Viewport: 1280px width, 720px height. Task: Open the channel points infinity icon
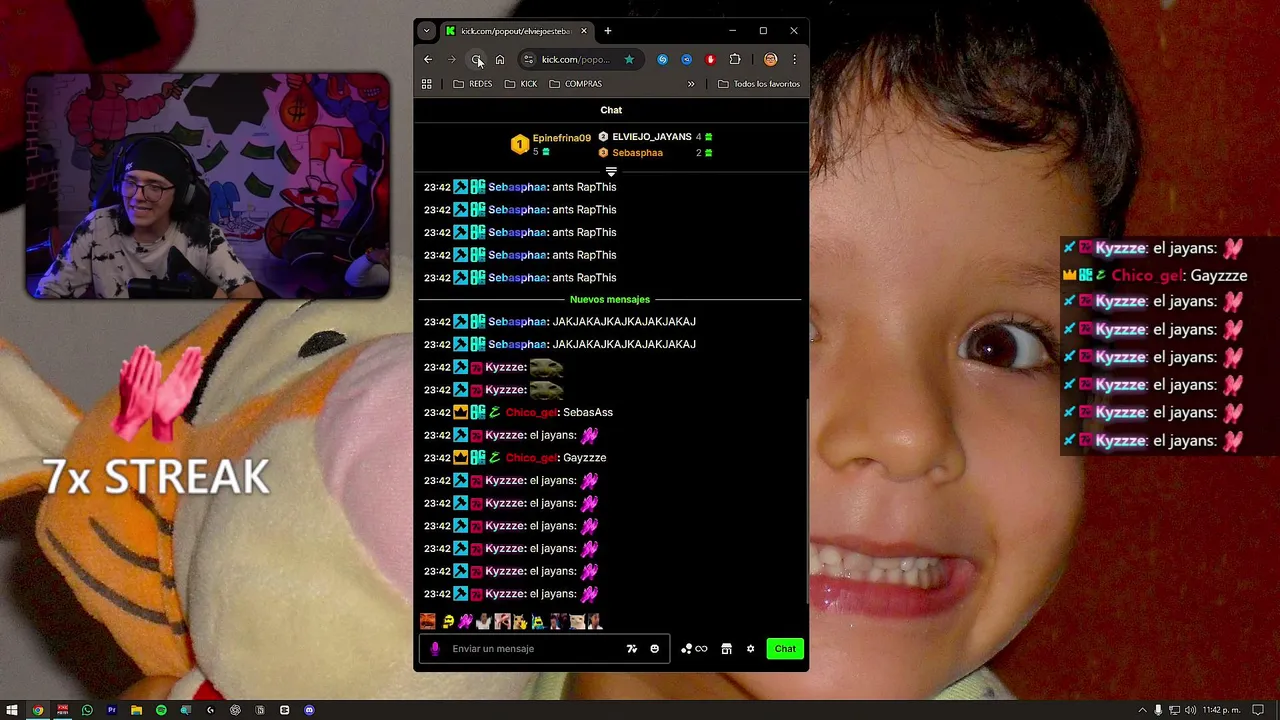point(694,649)
